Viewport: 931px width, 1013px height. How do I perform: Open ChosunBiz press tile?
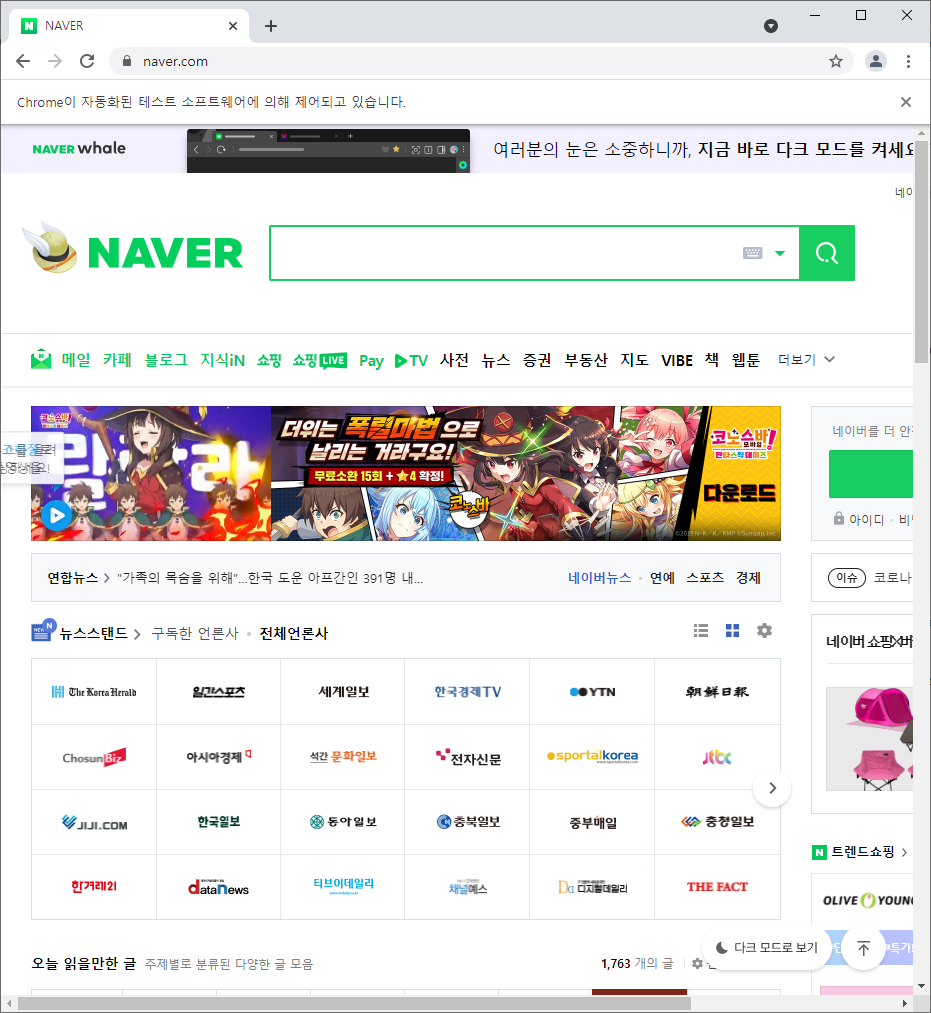click(94, 757)
